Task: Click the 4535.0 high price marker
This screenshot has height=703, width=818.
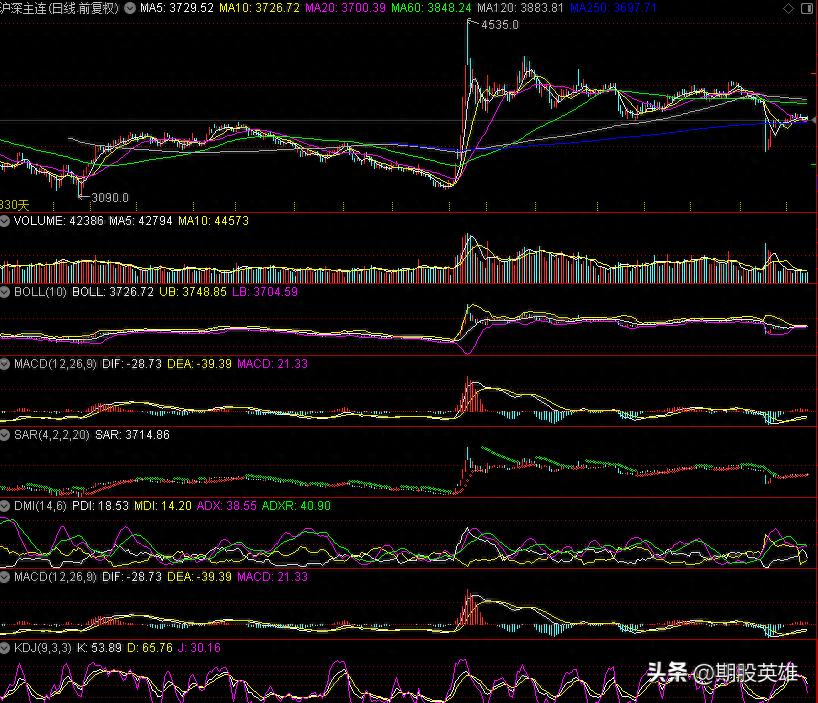Action: 499,25
